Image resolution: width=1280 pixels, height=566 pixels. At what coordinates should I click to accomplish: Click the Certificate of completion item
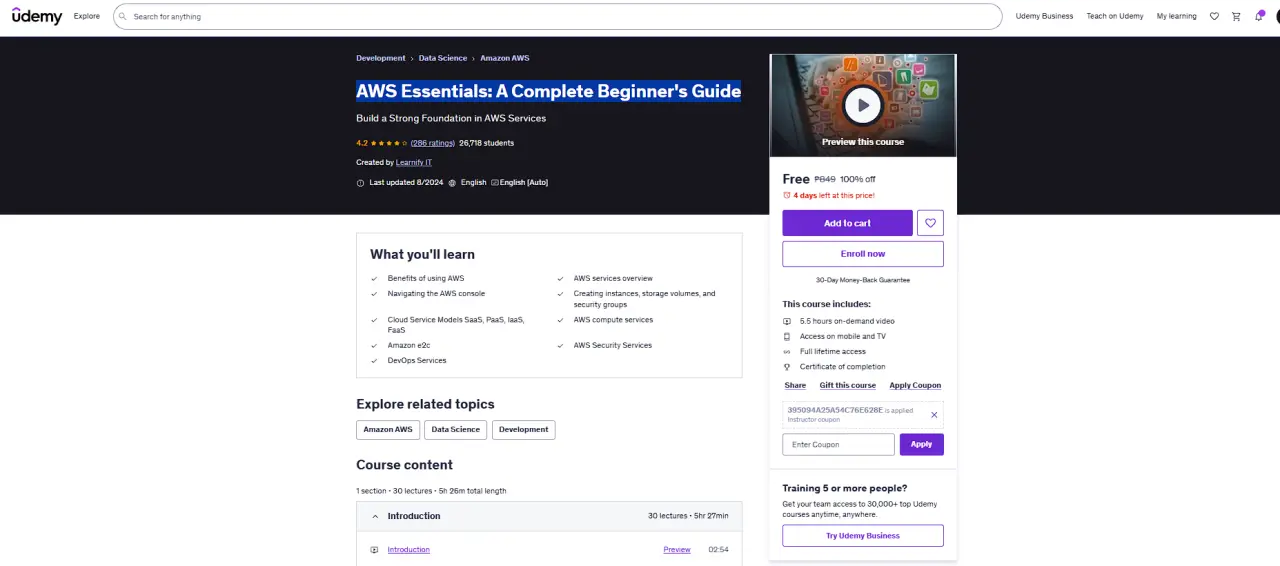click(842, 366)
